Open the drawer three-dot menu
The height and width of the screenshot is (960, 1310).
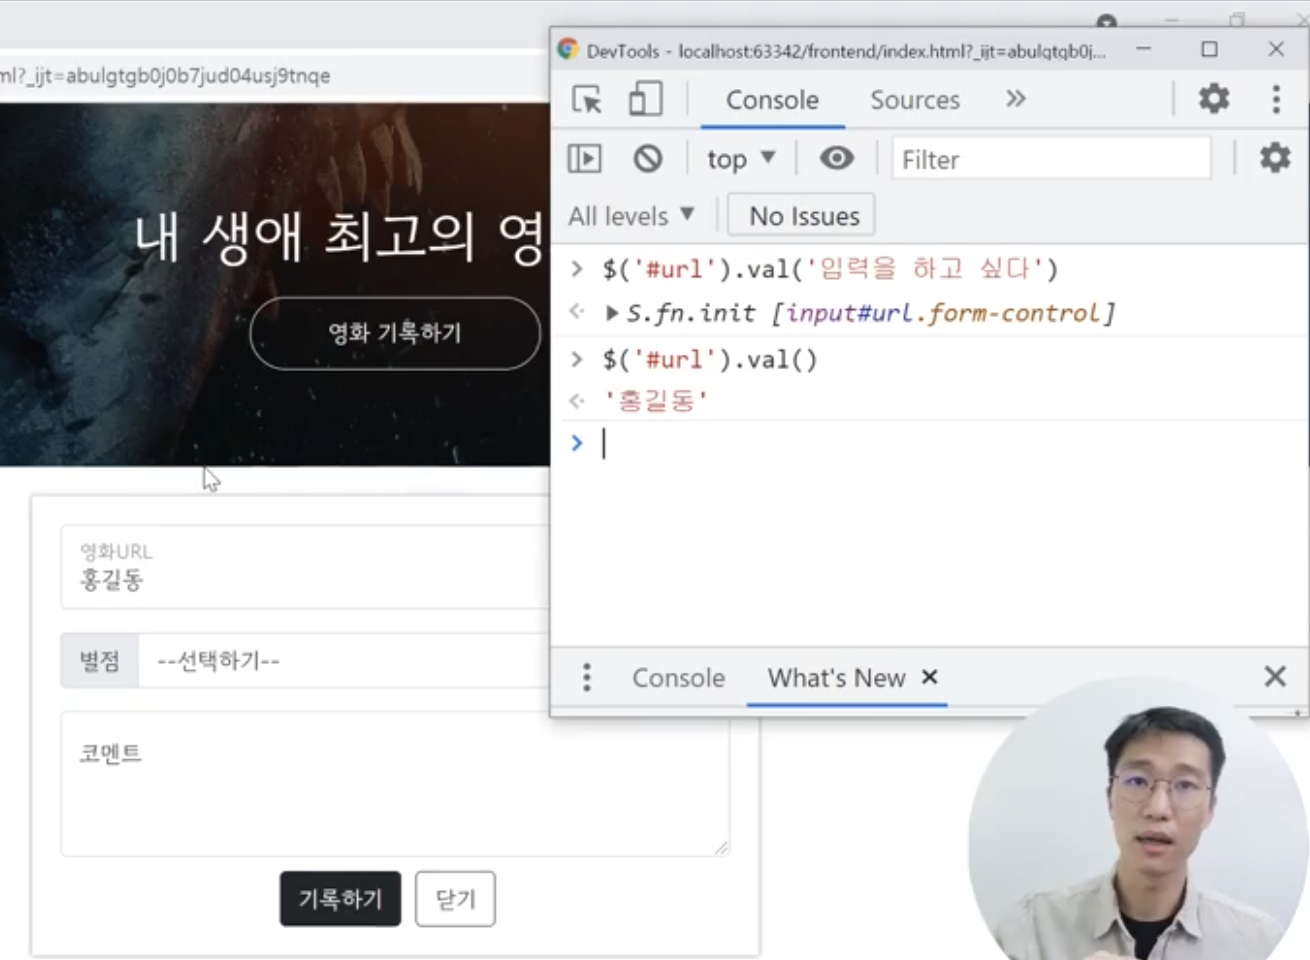click(x=587, y=677)
